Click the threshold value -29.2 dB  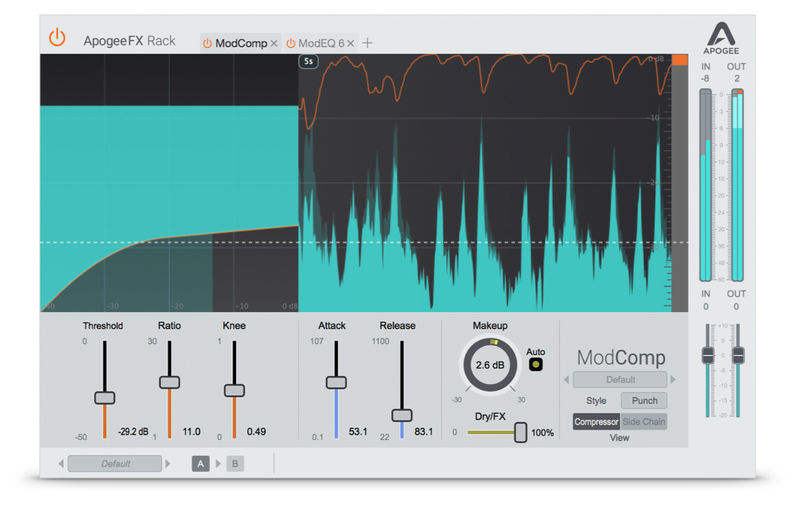coord(133,432)
